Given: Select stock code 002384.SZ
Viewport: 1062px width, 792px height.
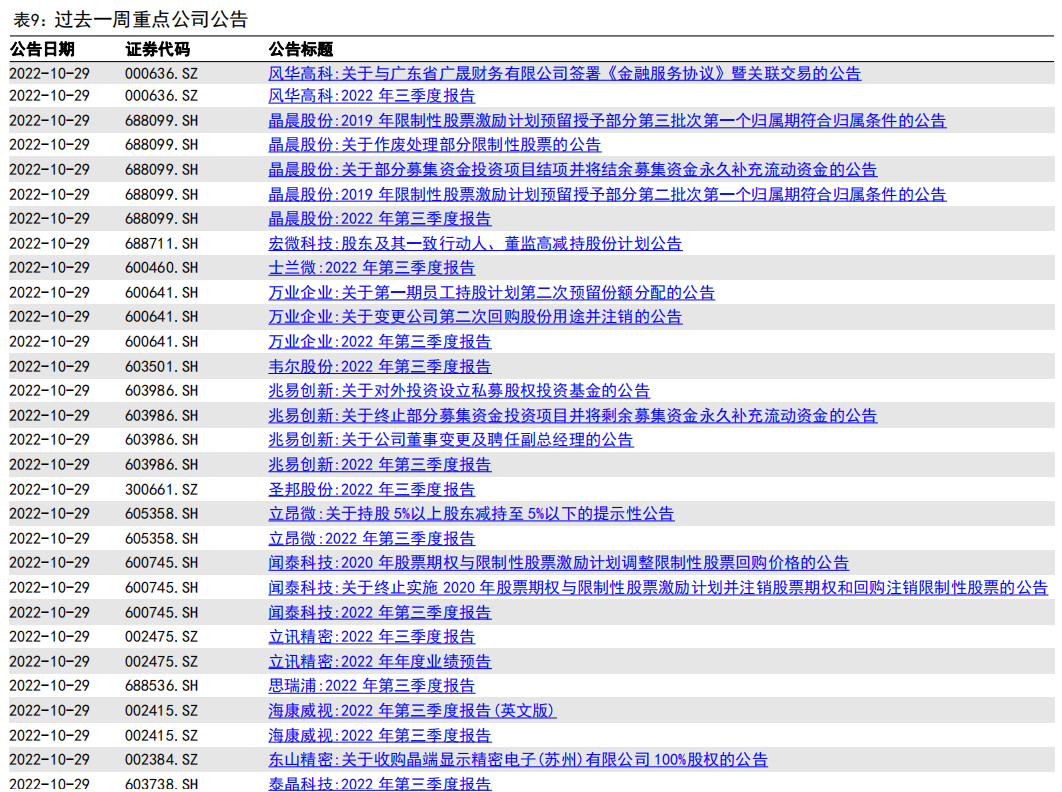Looking at the screenshot, I should pos(161,760).
